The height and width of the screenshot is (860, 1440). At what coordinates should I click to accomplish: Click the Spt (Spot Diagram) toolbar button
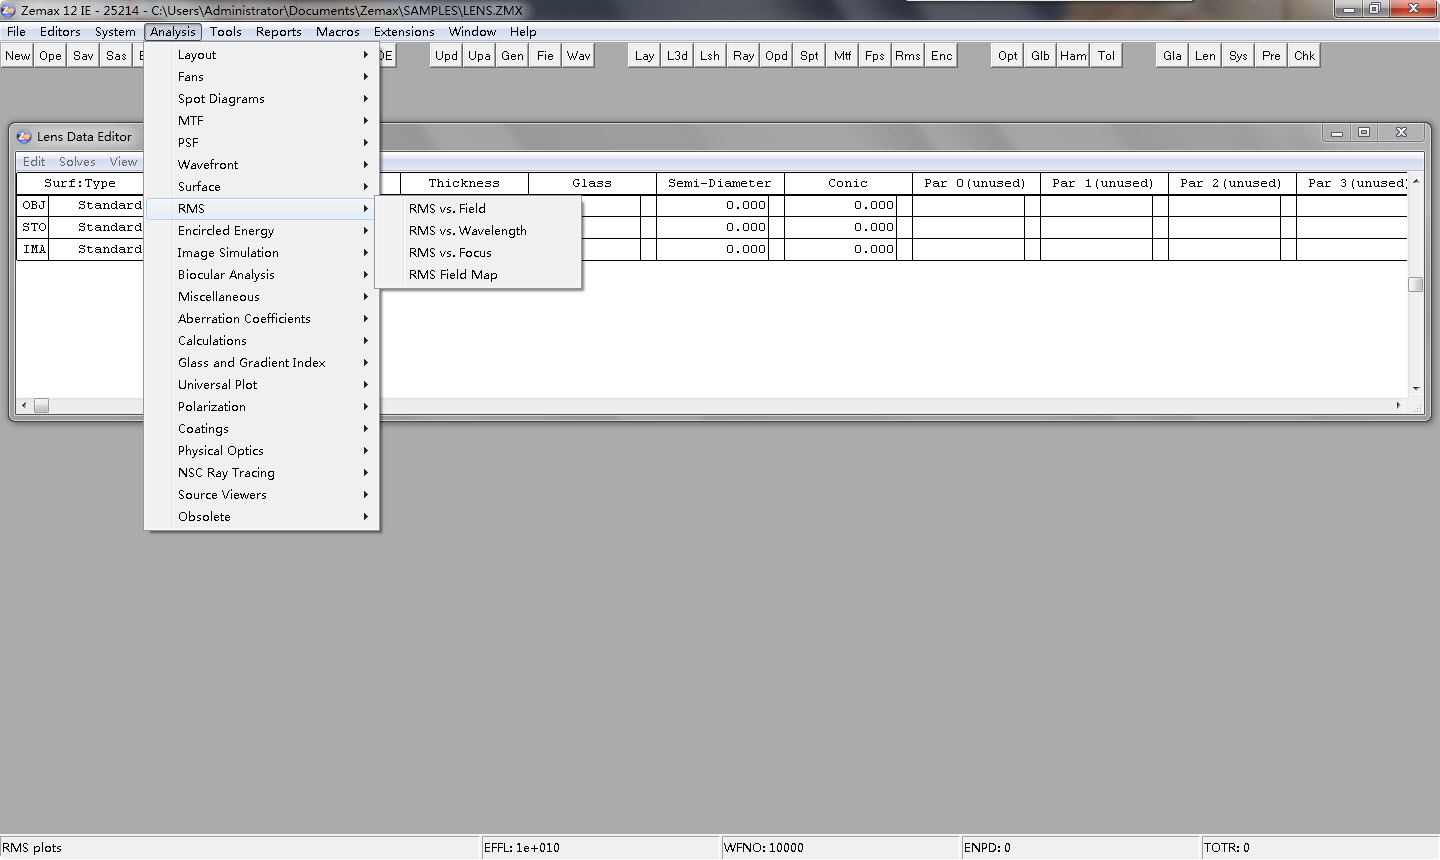[809, 56]
